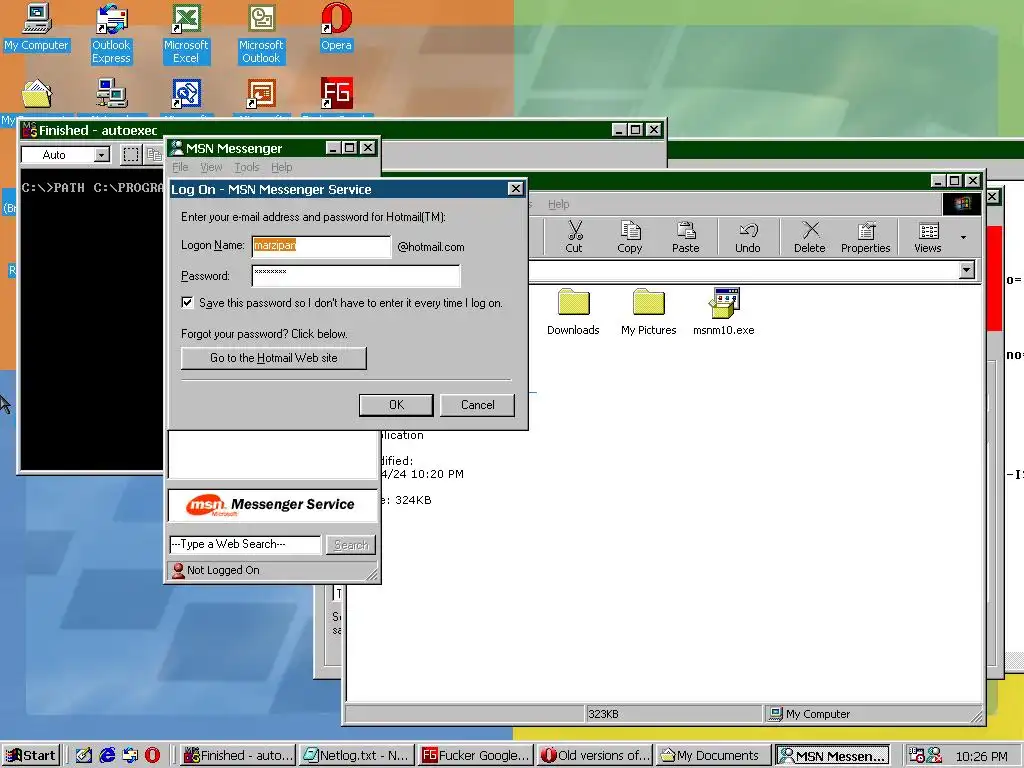Click the MSN Messenger tray icon
The width and height of the screenshot is (1024, 768).
935,756
